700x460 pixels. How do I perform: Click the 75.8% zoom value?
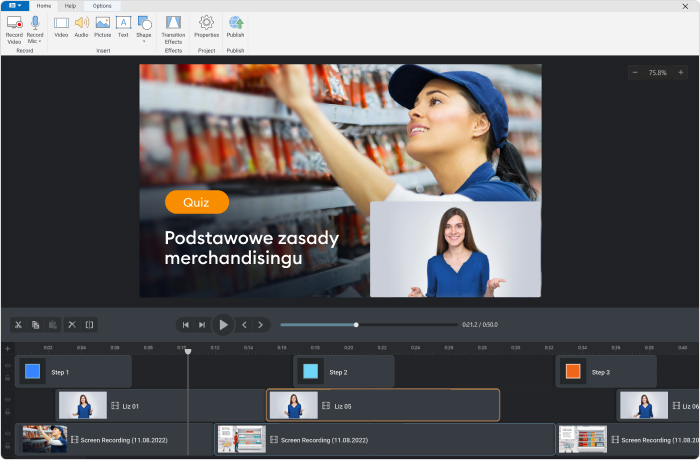point(658,72)
